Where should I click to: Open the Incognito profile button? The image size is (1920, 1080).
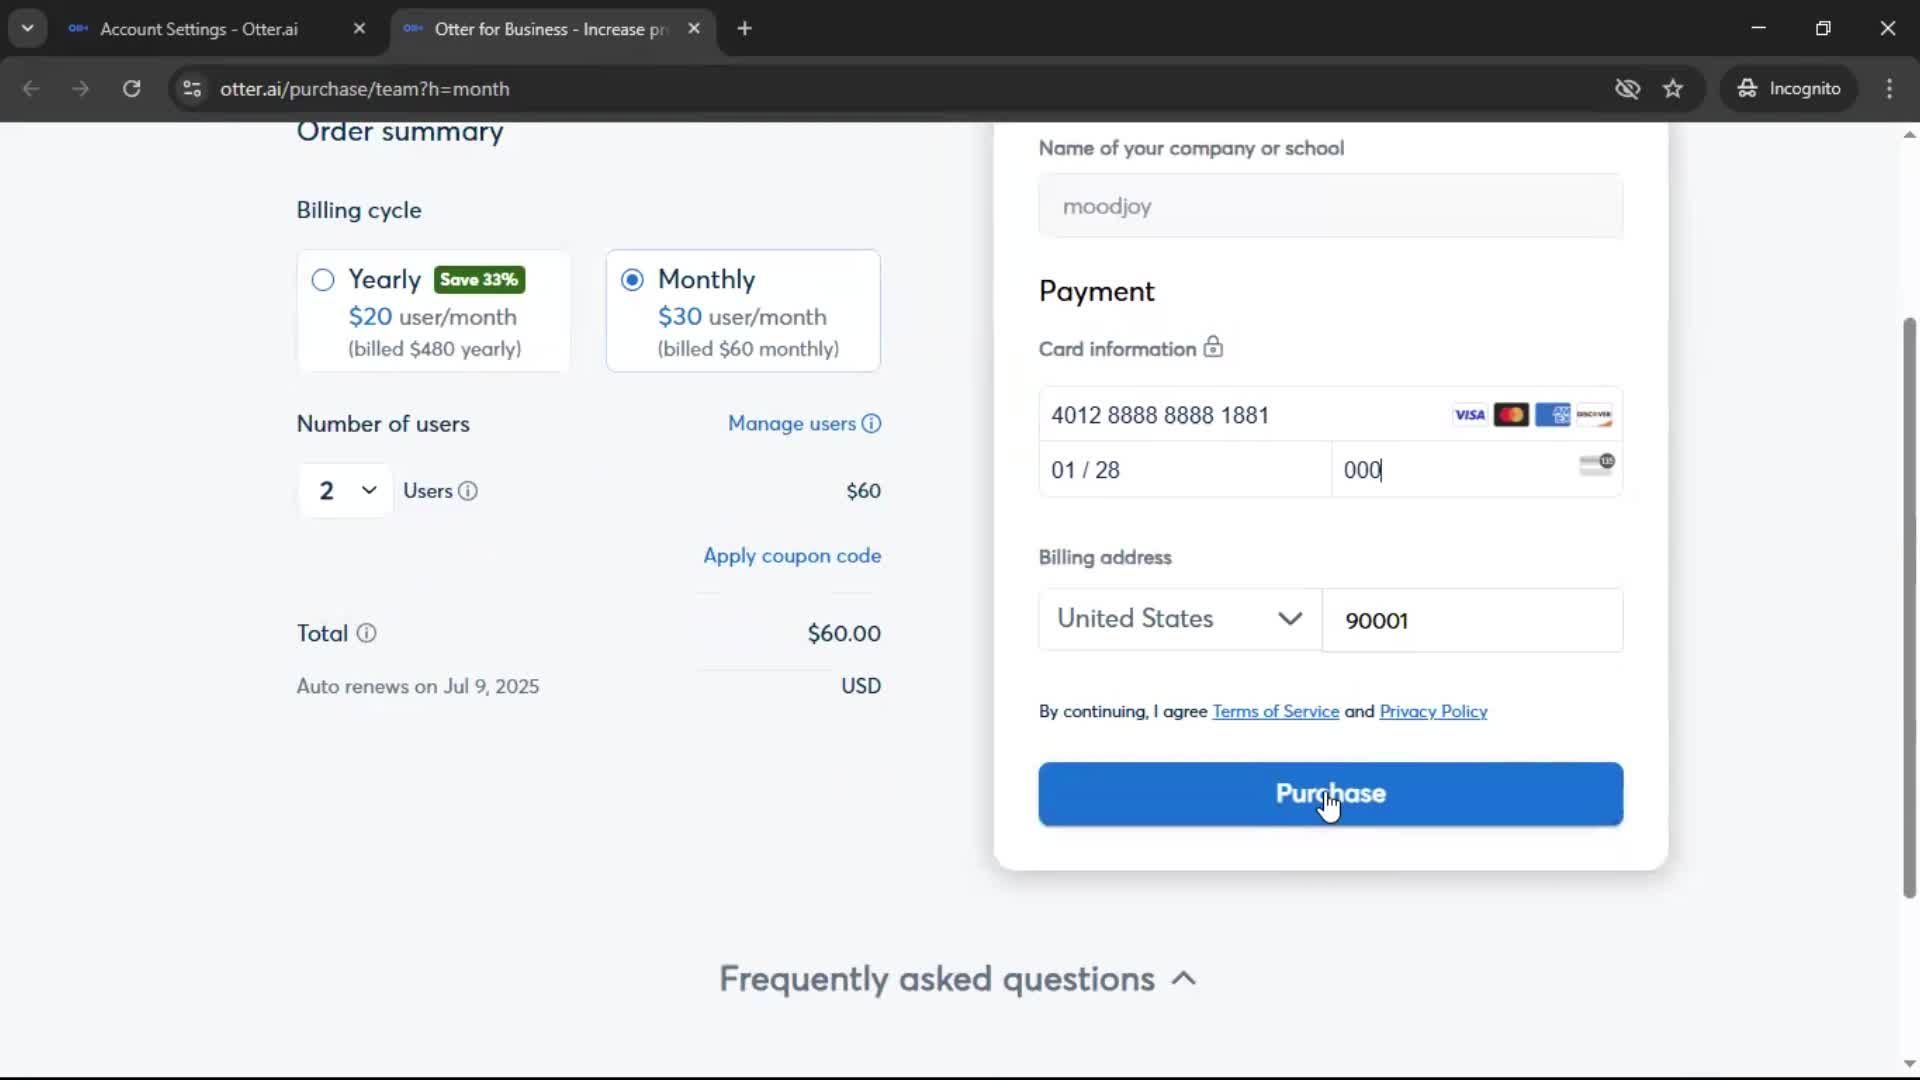[1789, 89]
